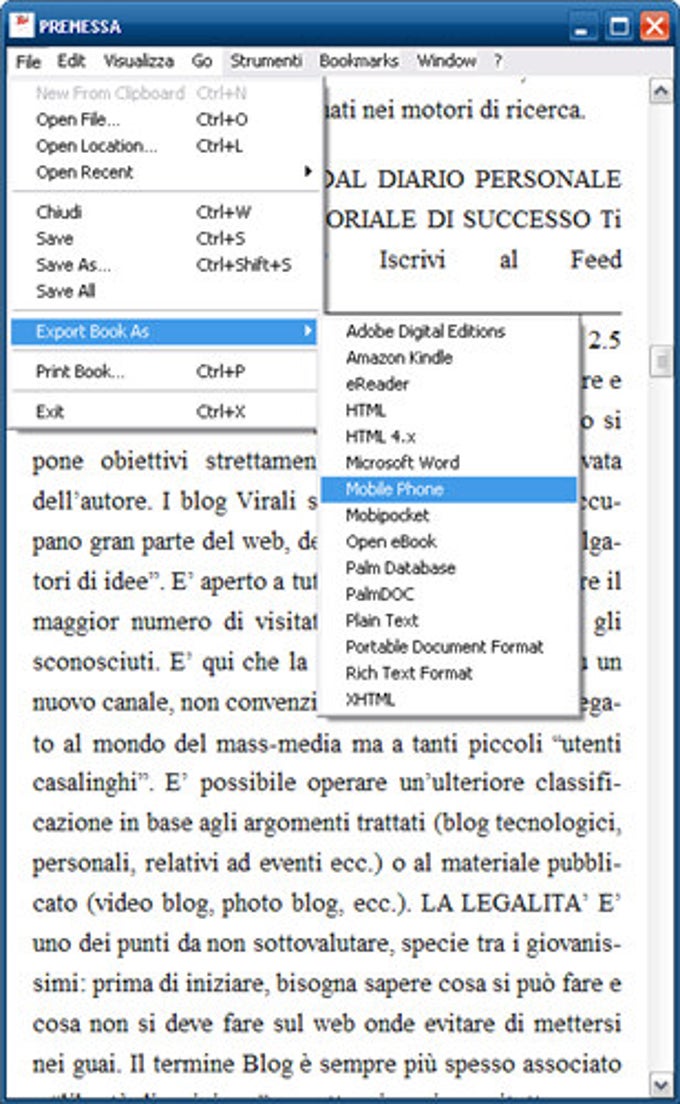Image resolution: width=680 pixels, height=1104 pixels.
Task: Select Open File... from File menu
Action: point(163,120)
